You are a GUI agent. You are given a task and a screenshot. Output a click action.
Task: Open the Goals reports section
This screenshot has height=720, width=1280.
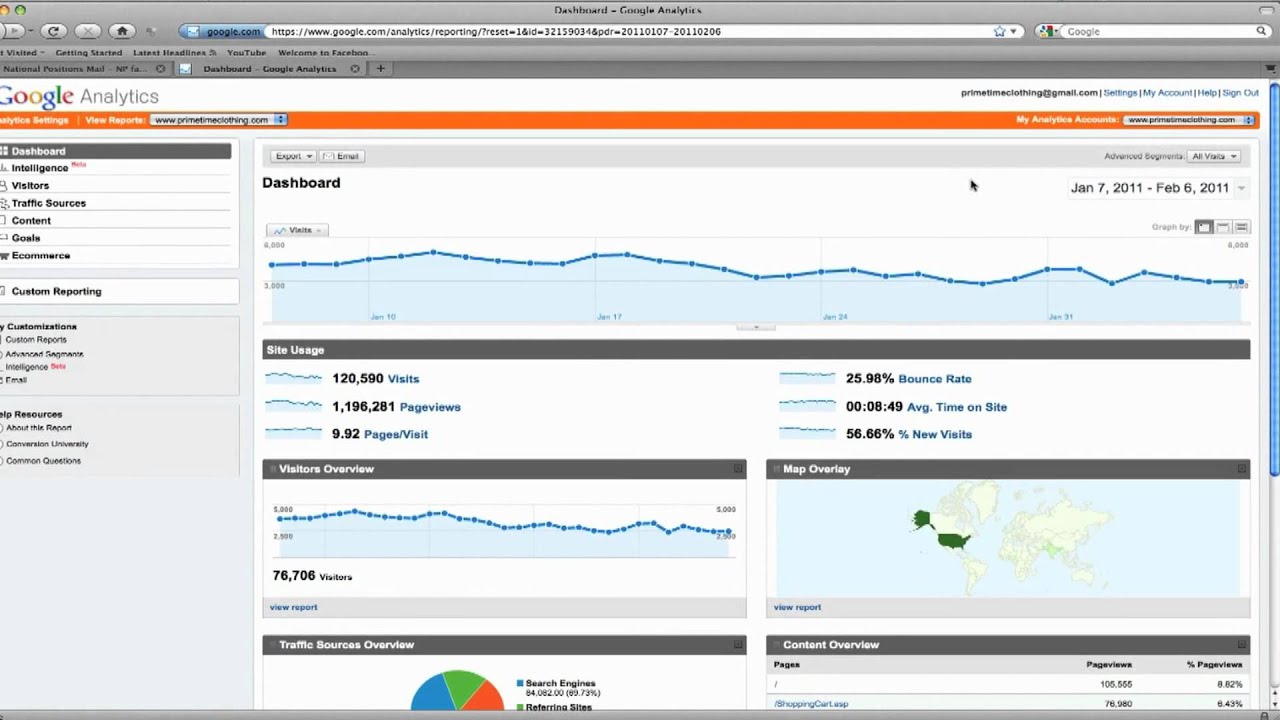point(26,238)
